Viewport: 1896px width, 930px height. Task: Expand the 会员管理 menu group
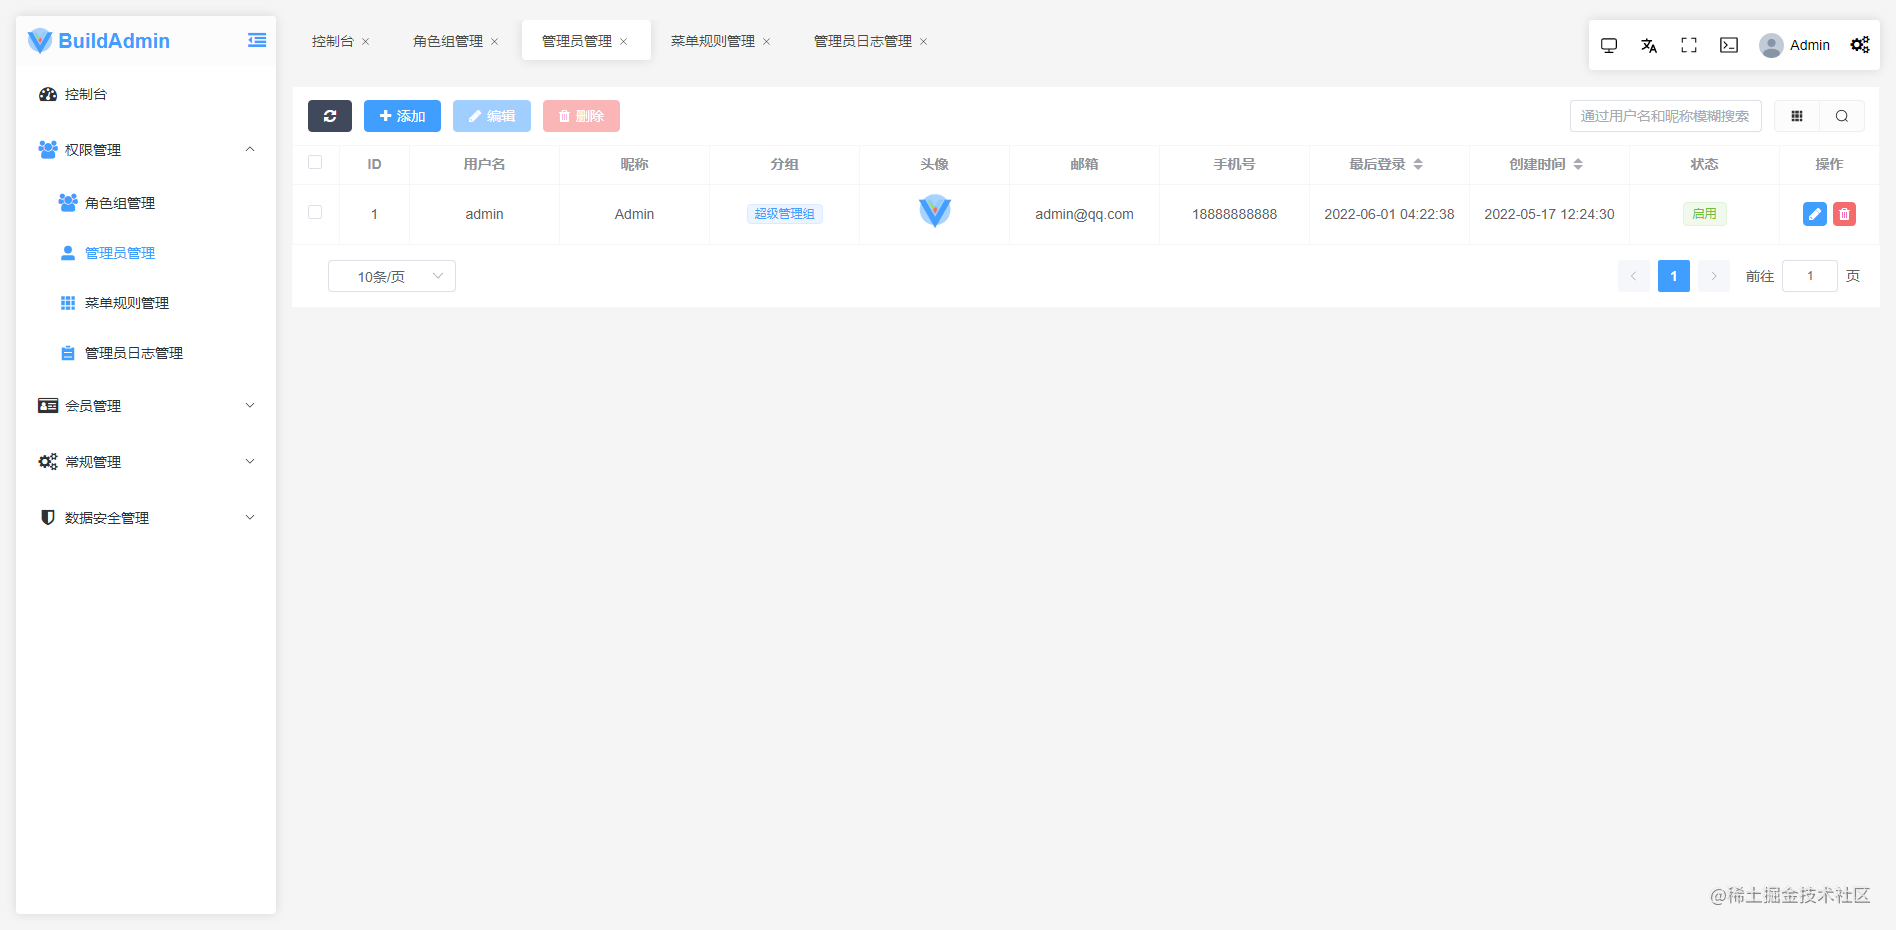pyautogui.click(x=146, y=406)
